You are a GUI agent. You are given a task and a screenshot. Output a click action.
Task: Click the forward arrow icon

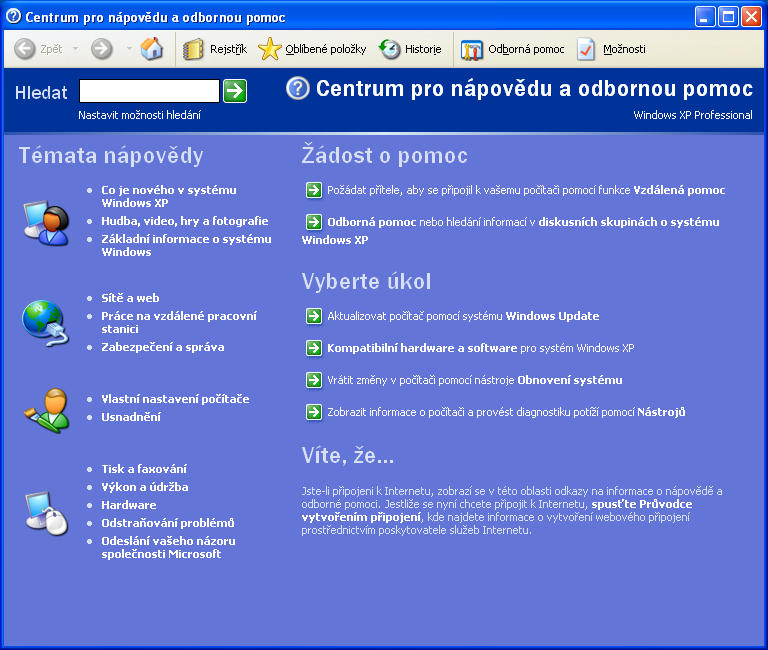101,49
